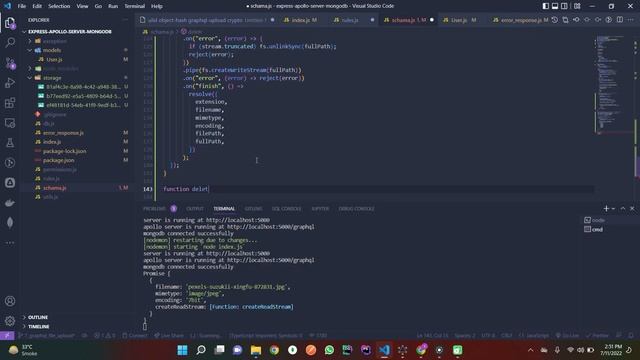640x360 pixels.
Task: Switch to the rules.js editor tab
Action: pos(350,20)
